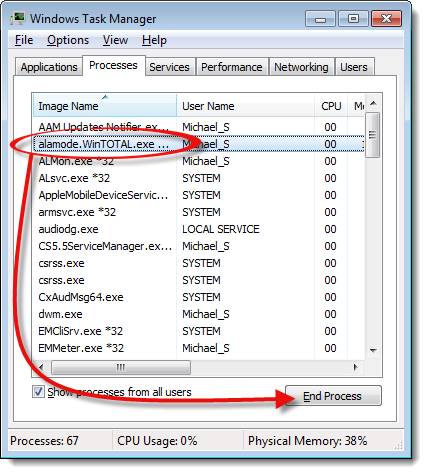Screen dimensions: 427x473
Task: Open the Help menu
Action: [154, 40]
